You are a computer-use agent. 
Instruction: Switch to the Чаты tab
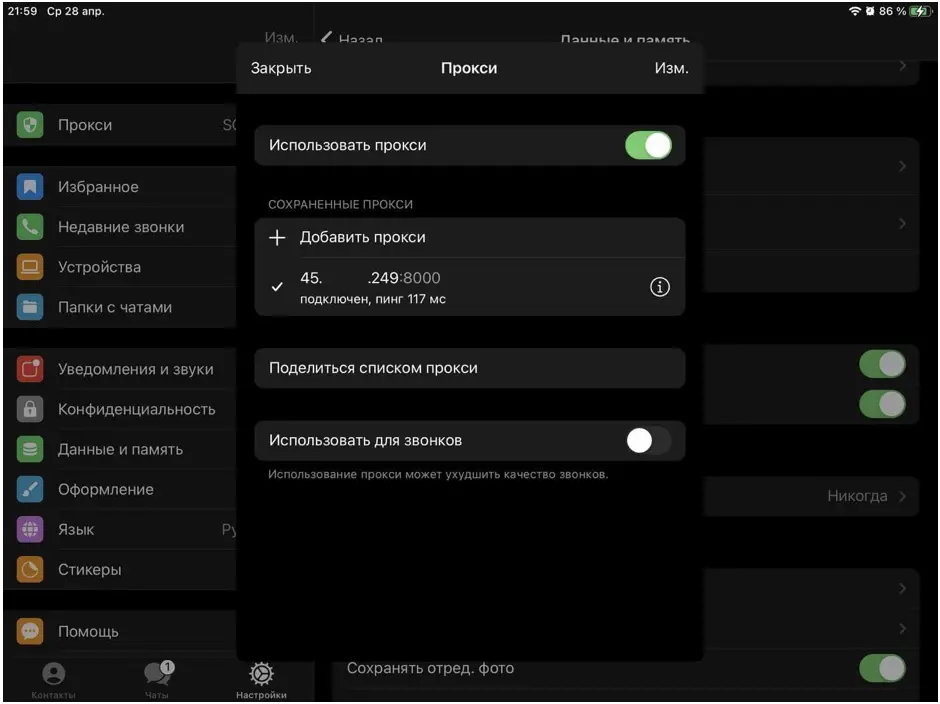pyautogui.click(x=157, y=678)
